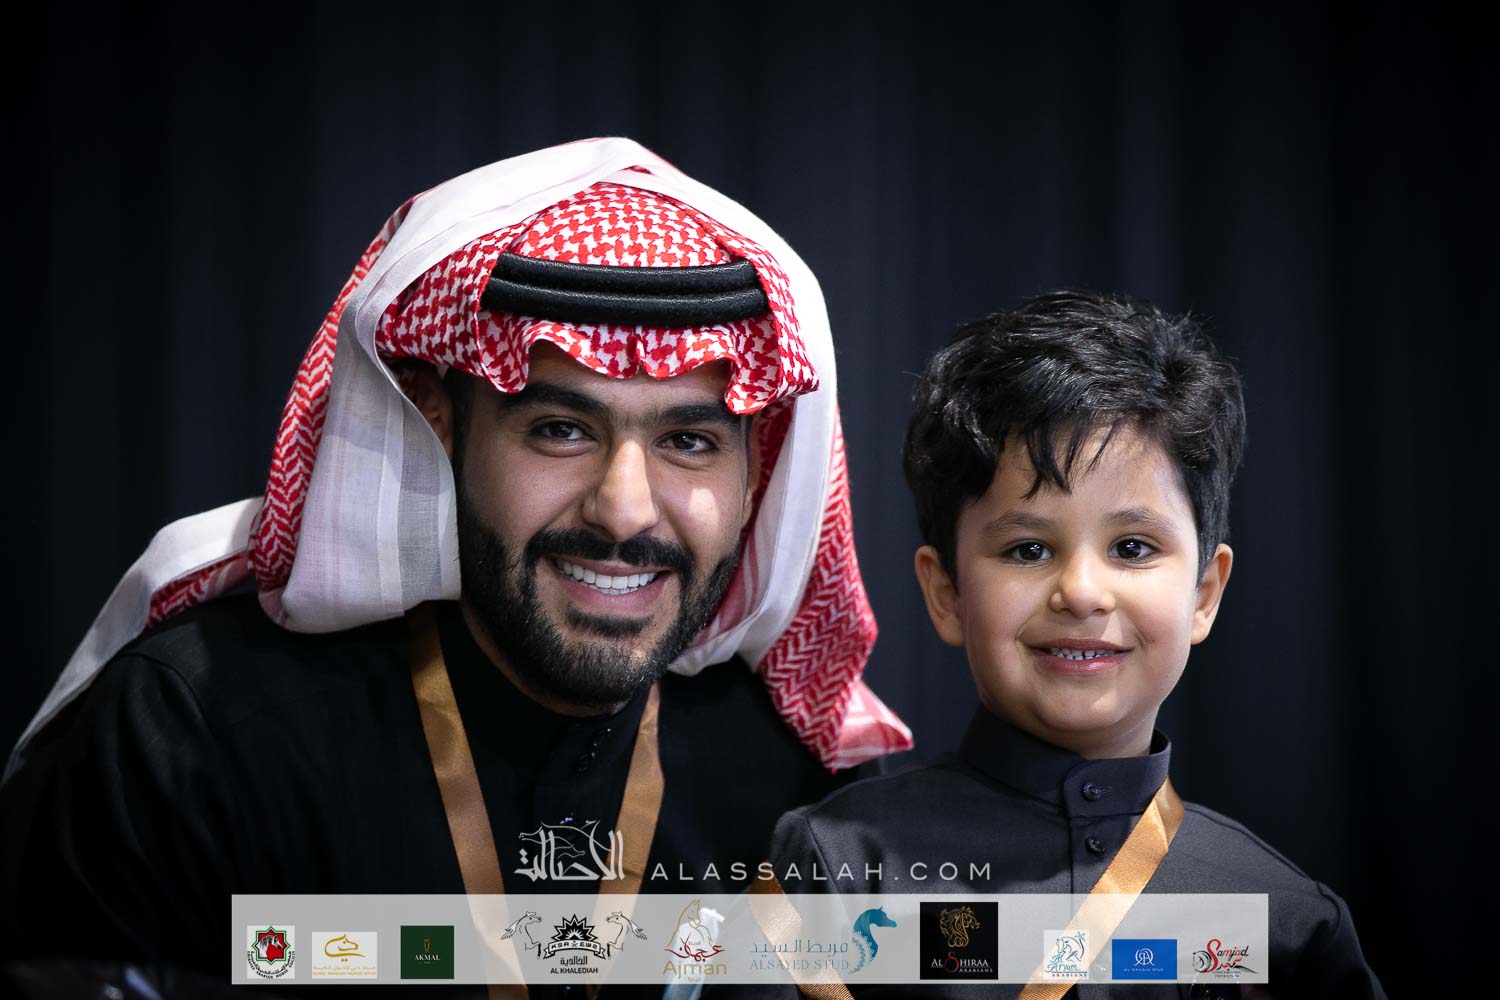Click the blue Al Arabia Stud logo
The image size is (1500, 1000).
(x=1144, y=958)
